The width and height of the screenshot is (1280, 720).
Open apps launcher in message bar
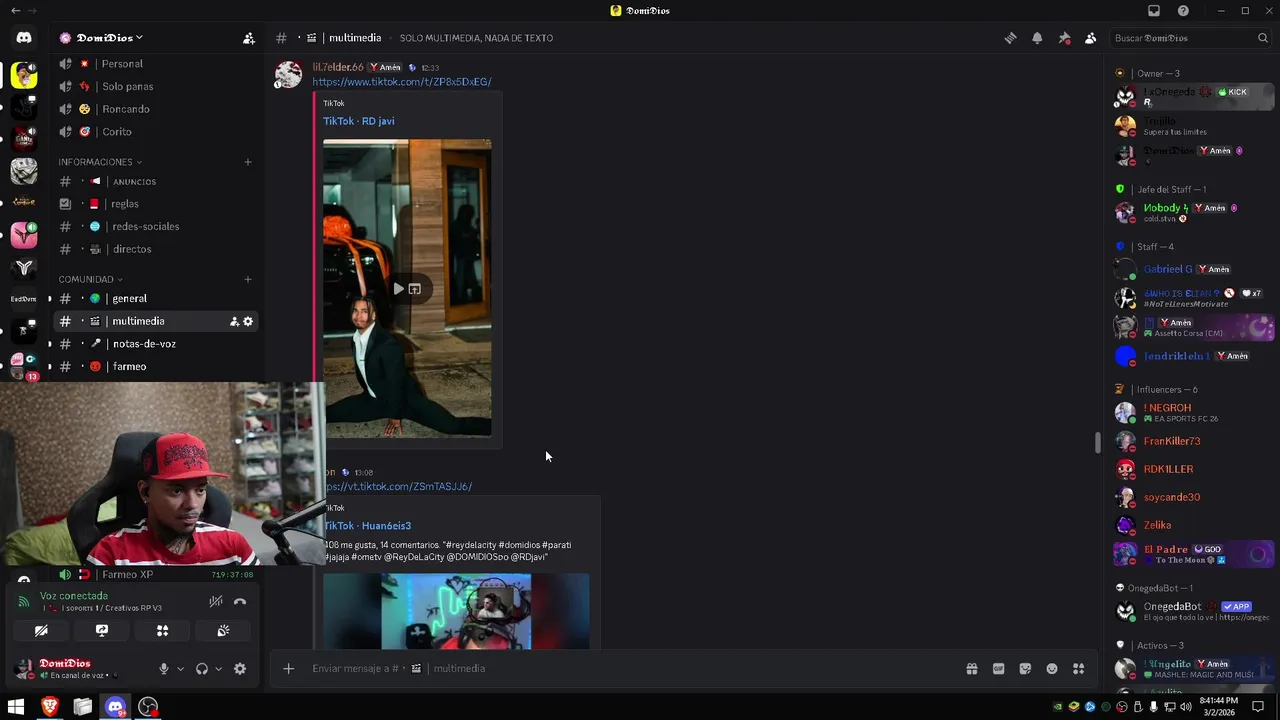tap(1079, 669)
